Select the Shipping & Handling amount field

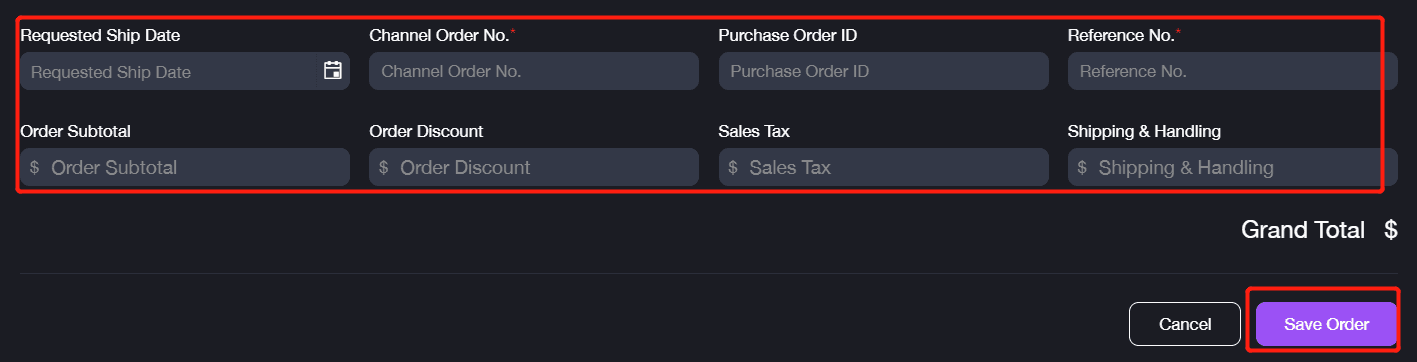[1233, 167]
